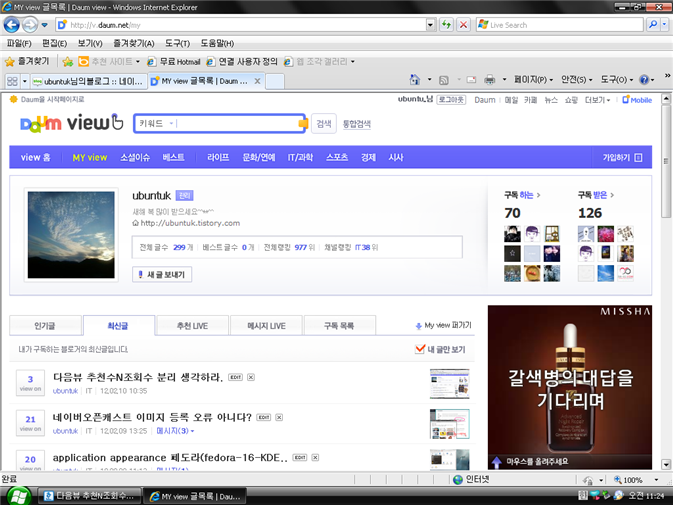Click the Home icon in command bar
Image resolution: width=673 pixels, height=505 pixels.
tap(415, 79)
